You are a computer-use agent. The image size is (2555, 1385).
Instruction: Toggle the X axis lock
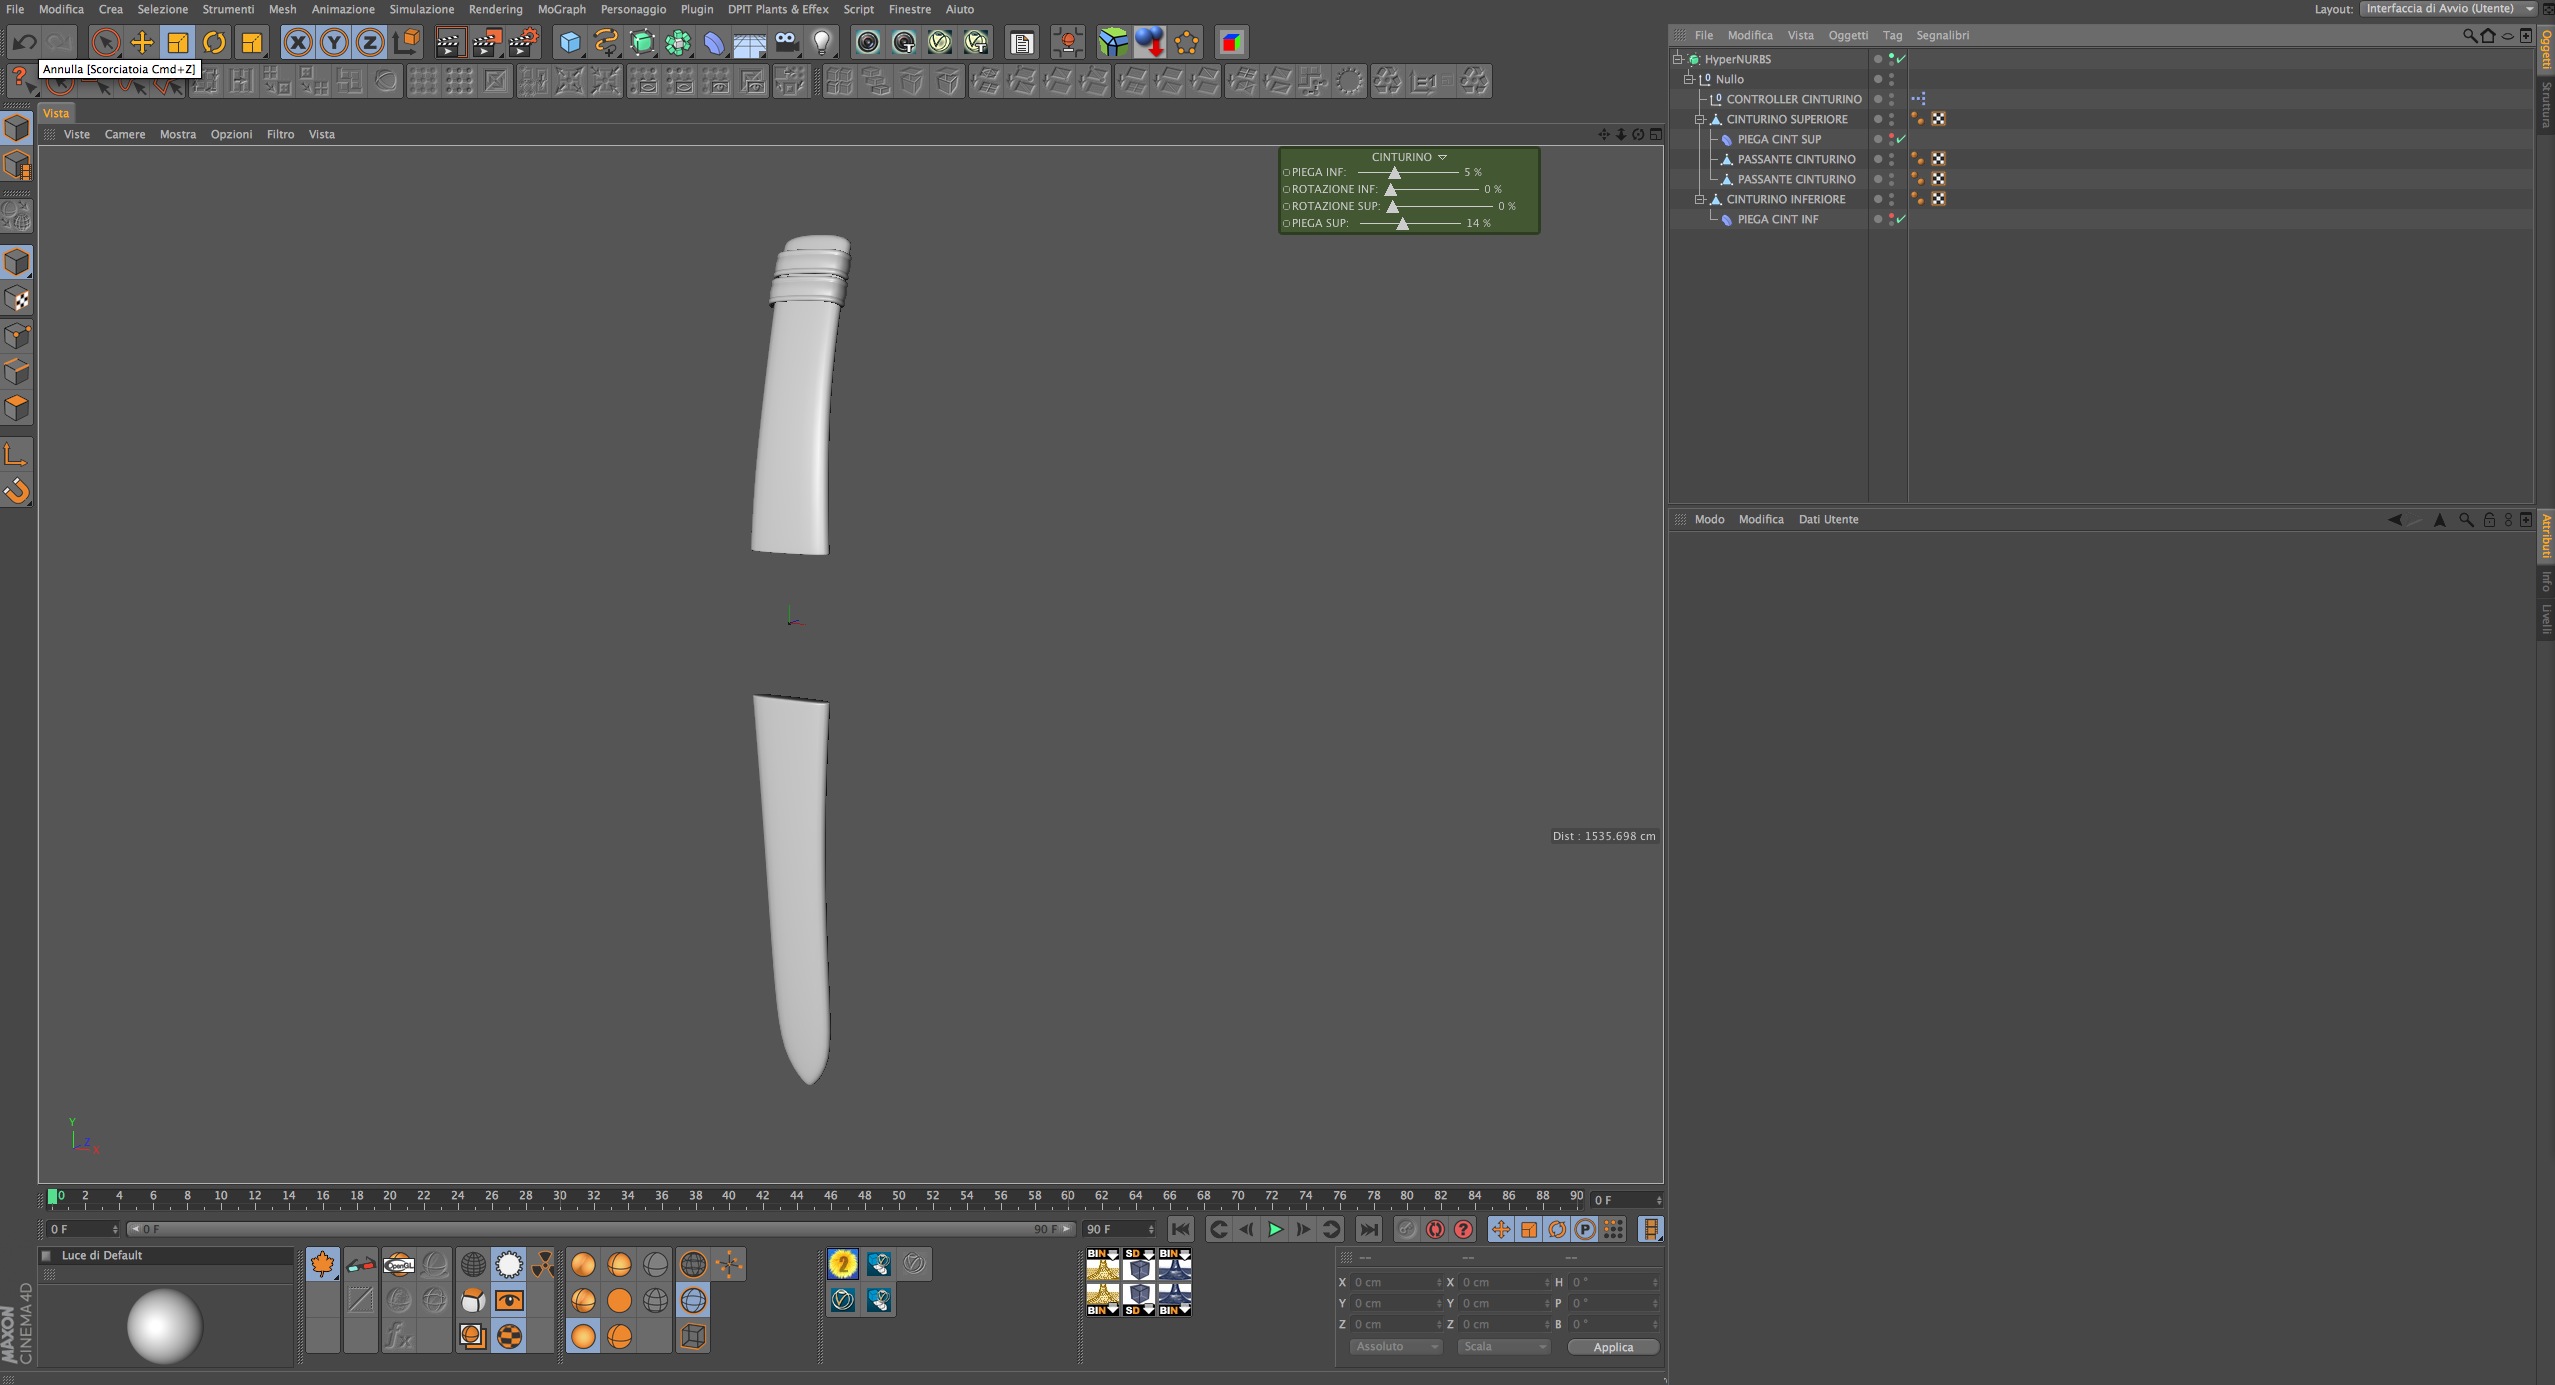point(297,42)
